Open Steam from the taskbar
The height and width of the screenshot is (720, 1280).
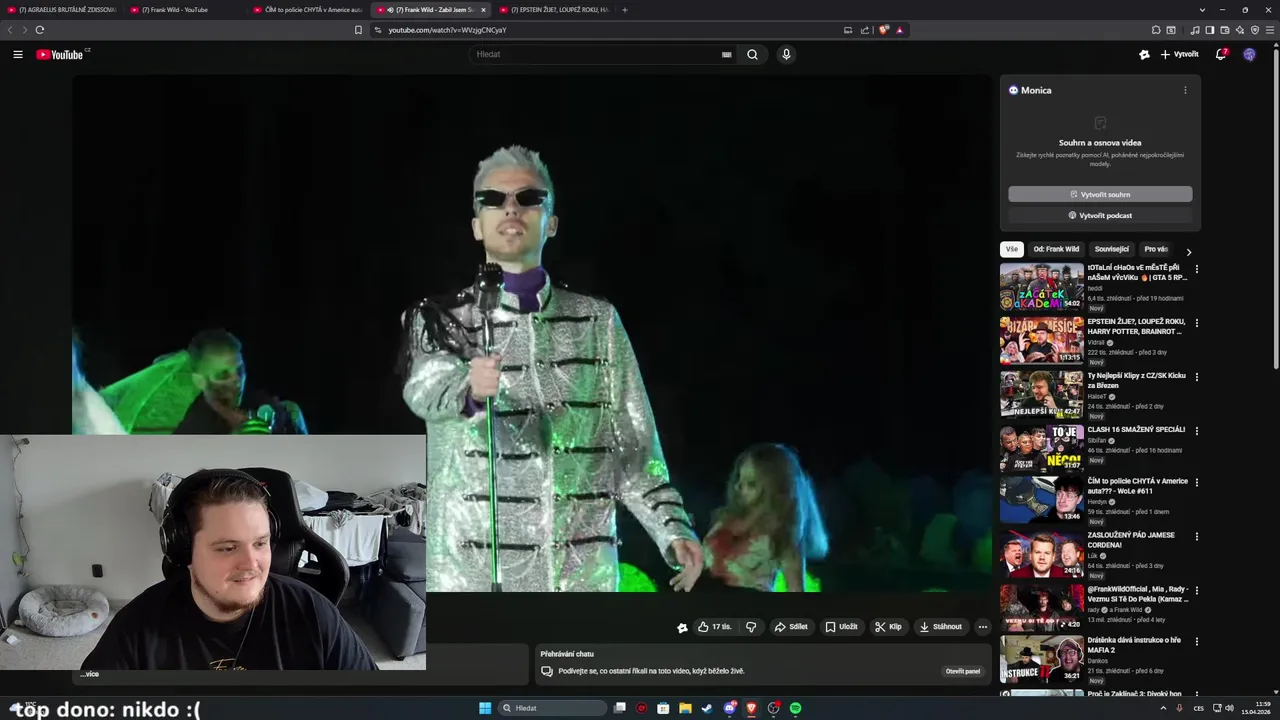(707, 708)
